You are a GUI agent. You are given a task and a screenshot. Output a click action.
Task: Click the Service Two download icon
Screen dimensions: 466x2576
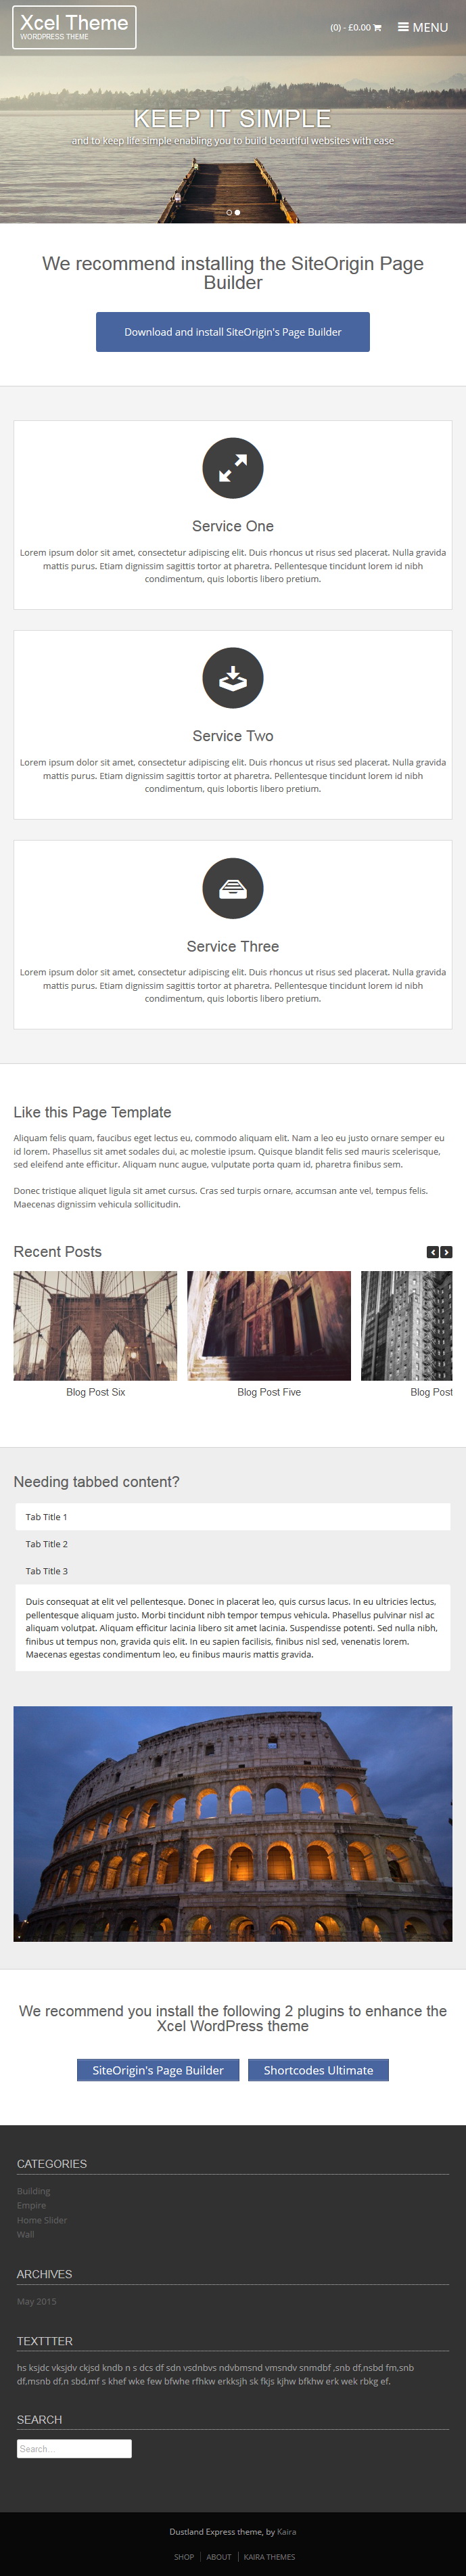coord(233,678)
